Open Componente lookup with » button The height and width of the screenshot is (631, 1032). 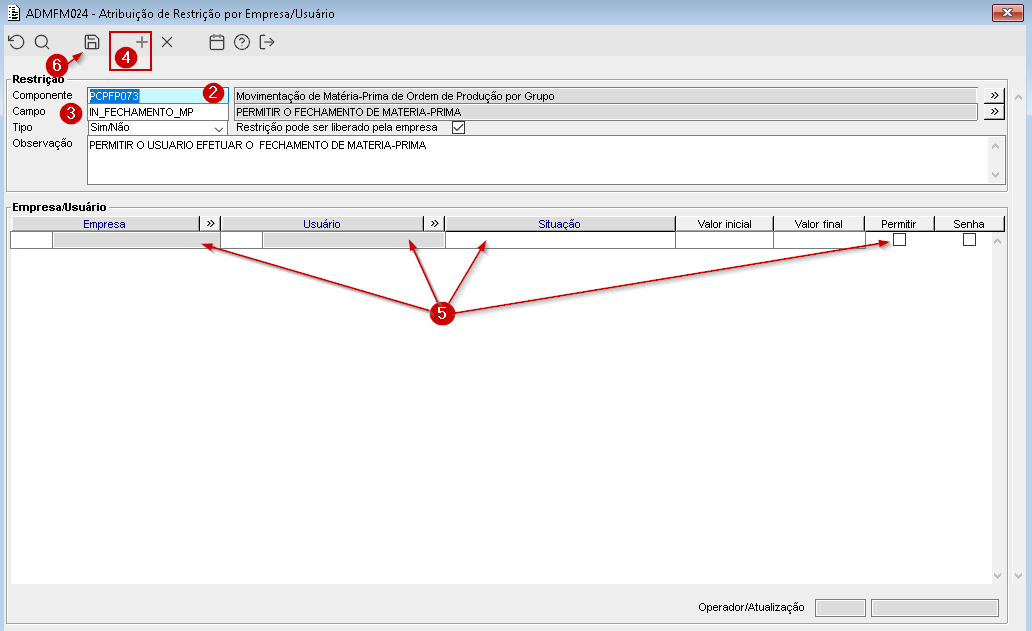(994, 95)
